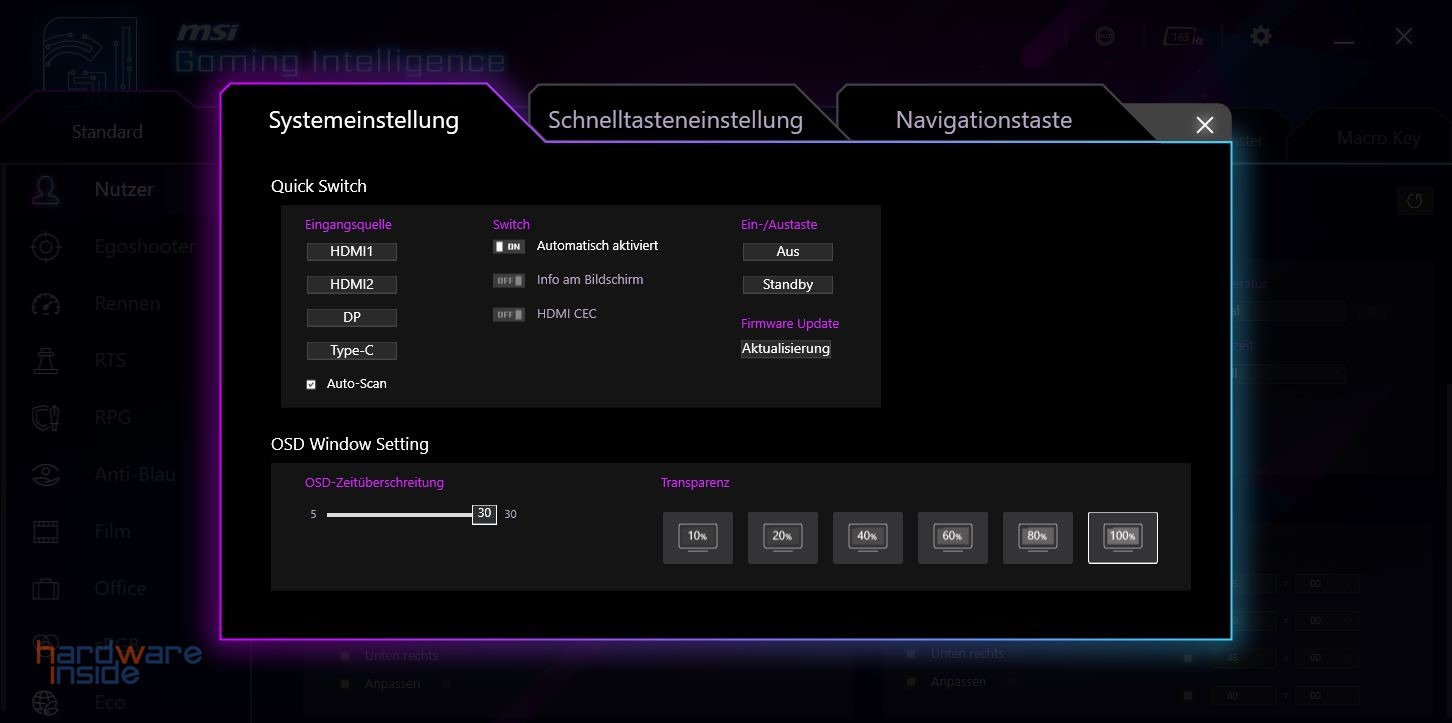Open the Navigationstaste tab
Viewport: 1452px width, 723px height.
tap(983, 120)
